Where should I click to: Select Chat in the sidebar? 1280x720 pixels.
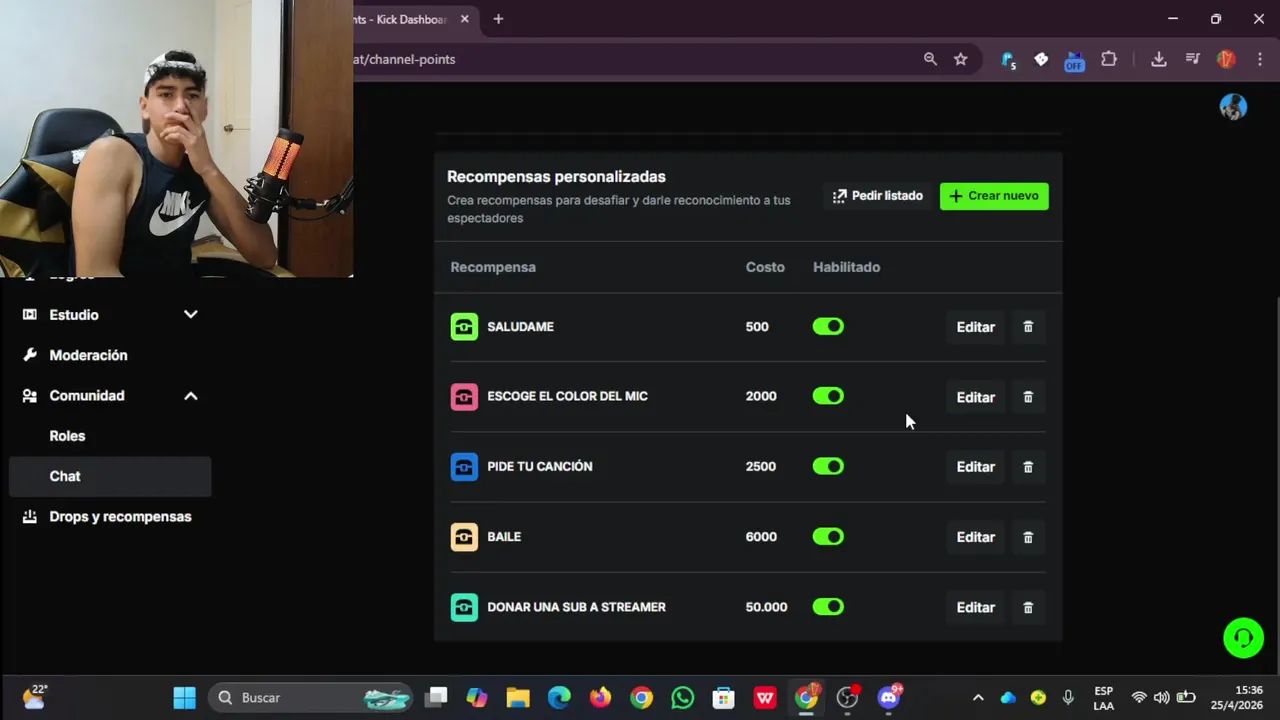110,476
